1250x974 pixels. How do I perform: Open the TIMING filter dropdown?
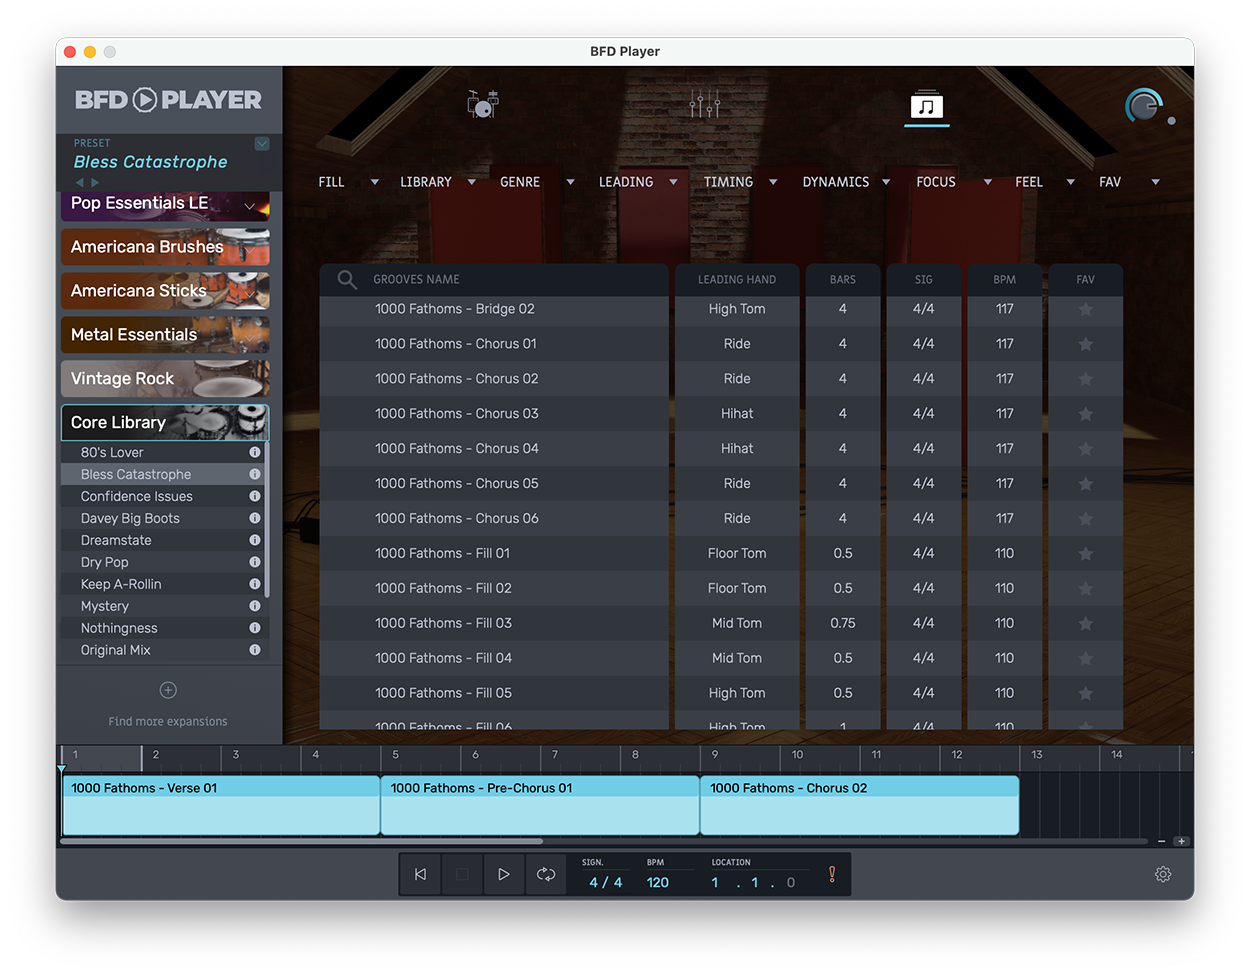coord(773,182)
